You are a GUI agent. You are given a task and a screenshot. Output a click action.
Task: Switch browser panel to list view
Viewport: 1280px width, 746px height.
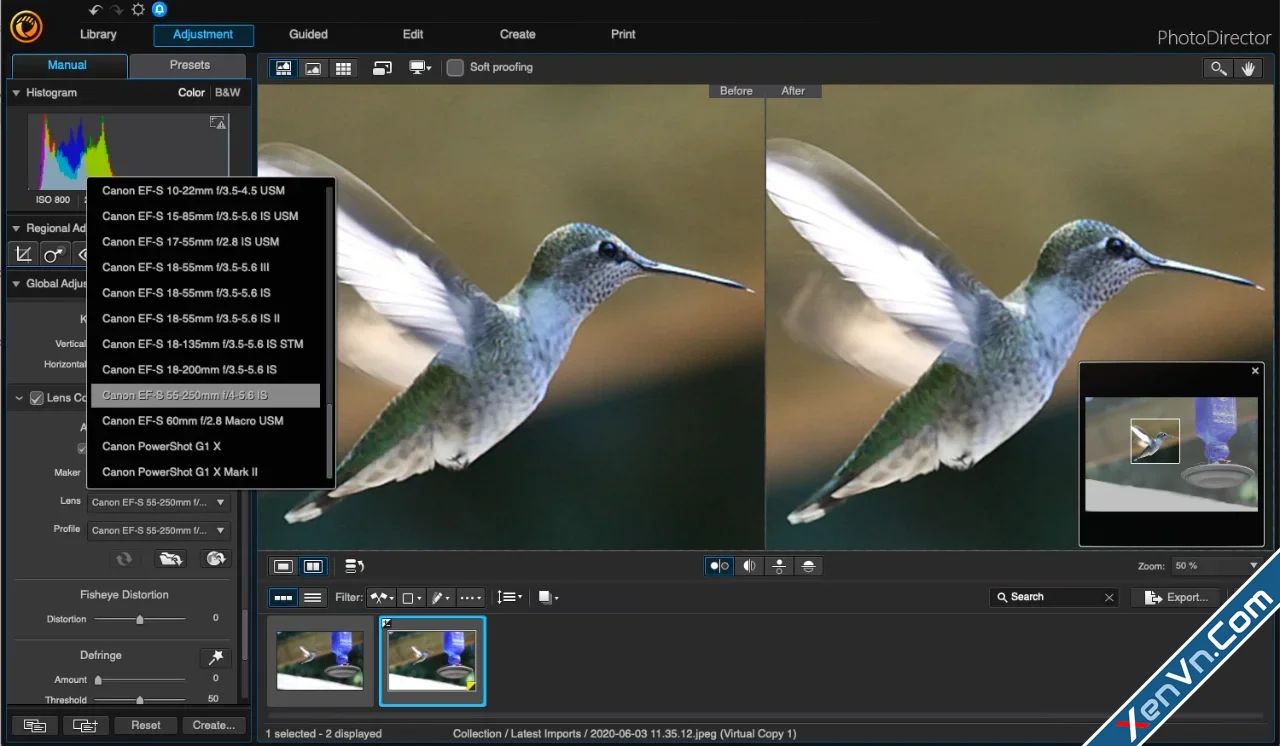[313, 597]
